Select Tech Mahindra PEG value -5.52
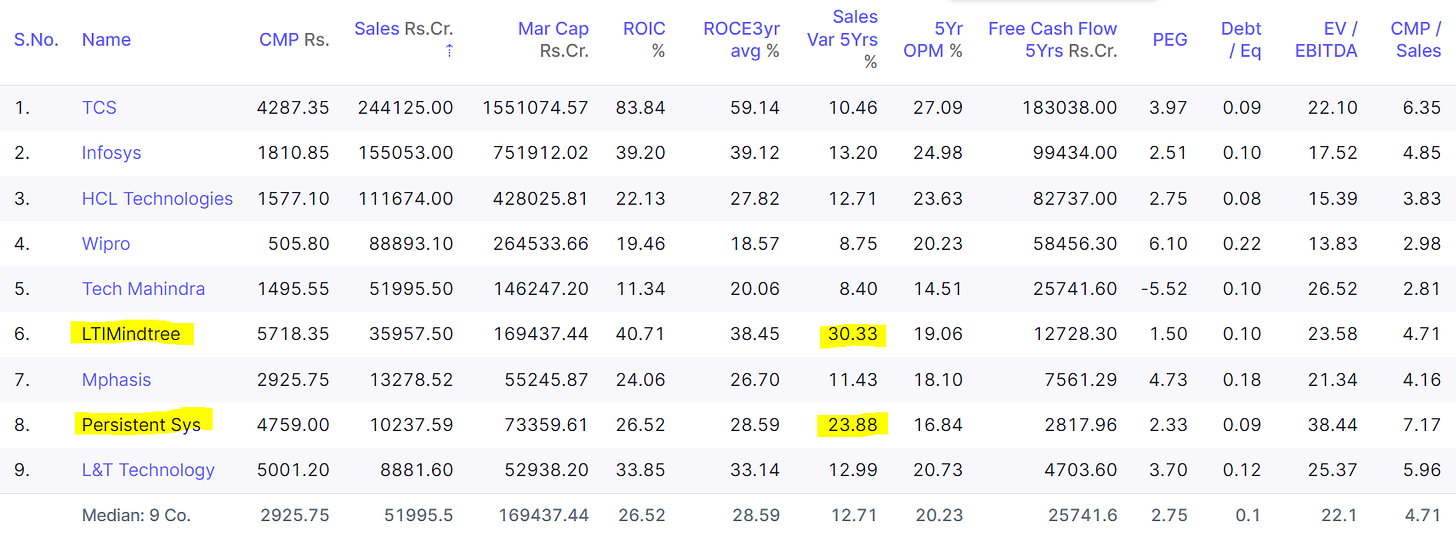Image resolution: width=1456 pixels, height=544 pixels. (1164, 289)
